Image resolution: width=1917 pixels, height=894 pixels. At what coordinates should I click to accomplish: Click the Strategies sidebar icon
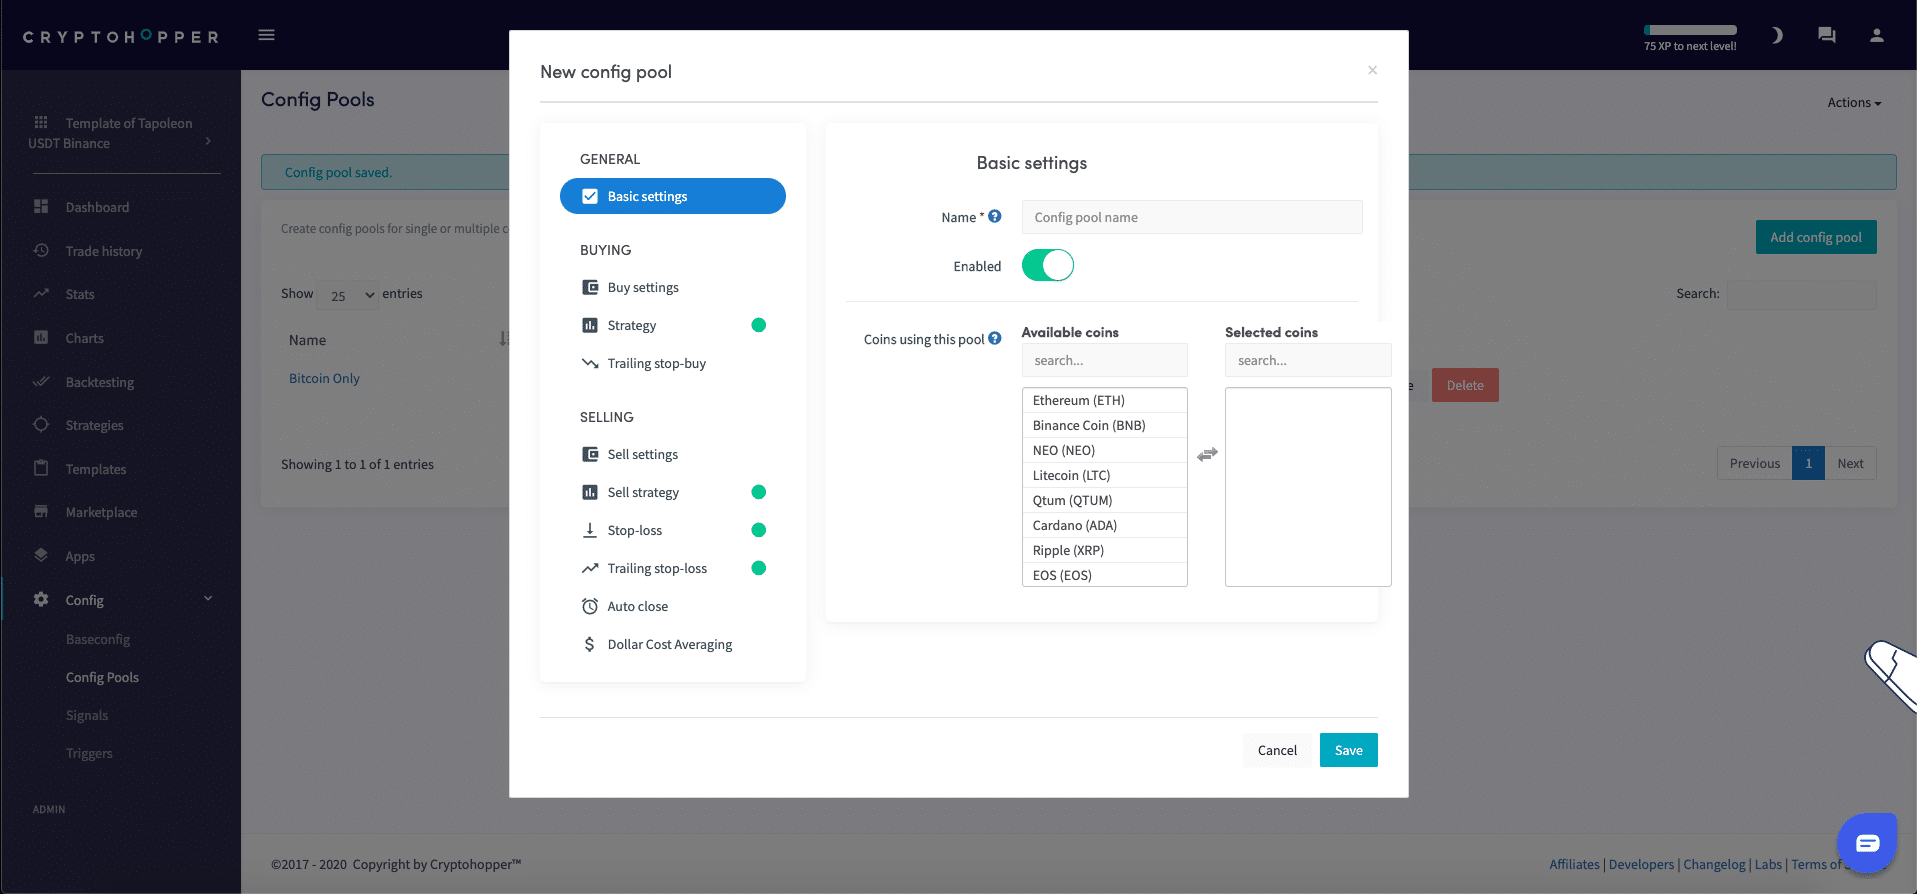[x=41, y=424]
